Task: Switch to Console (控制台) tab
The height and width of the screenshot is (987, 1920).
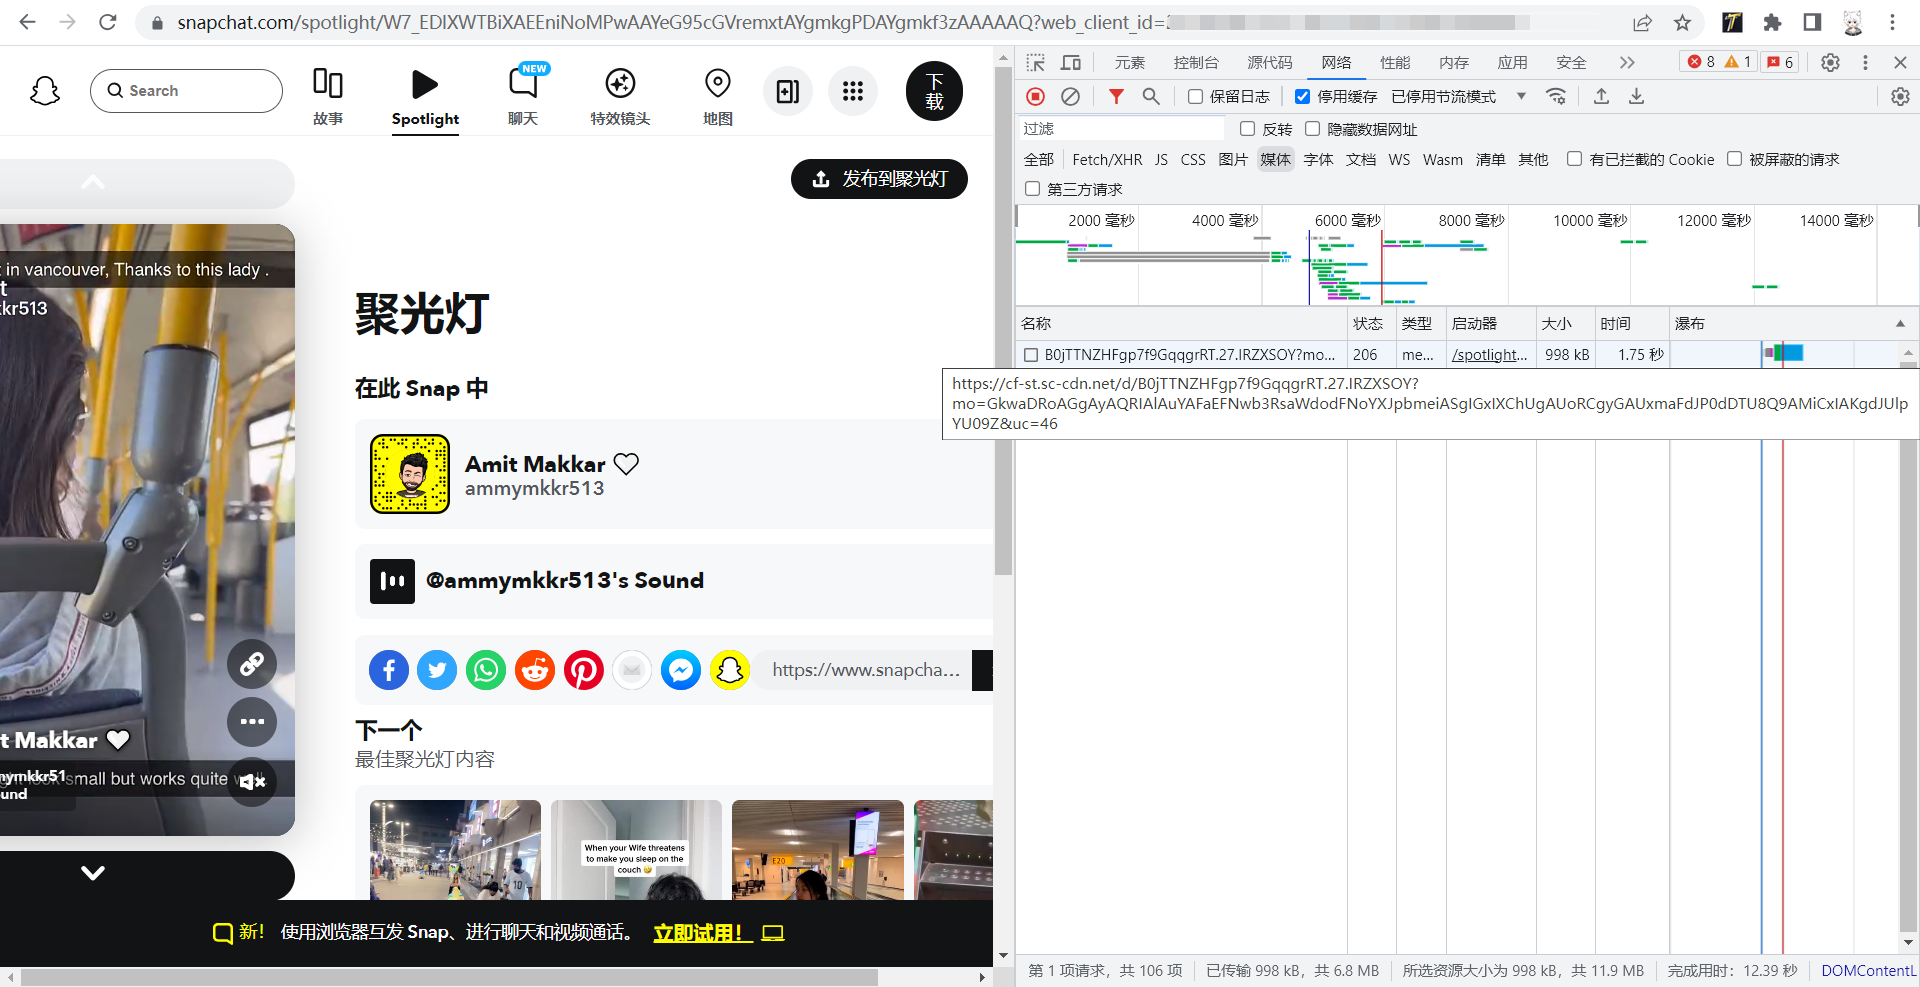Action: point(1196,63)
